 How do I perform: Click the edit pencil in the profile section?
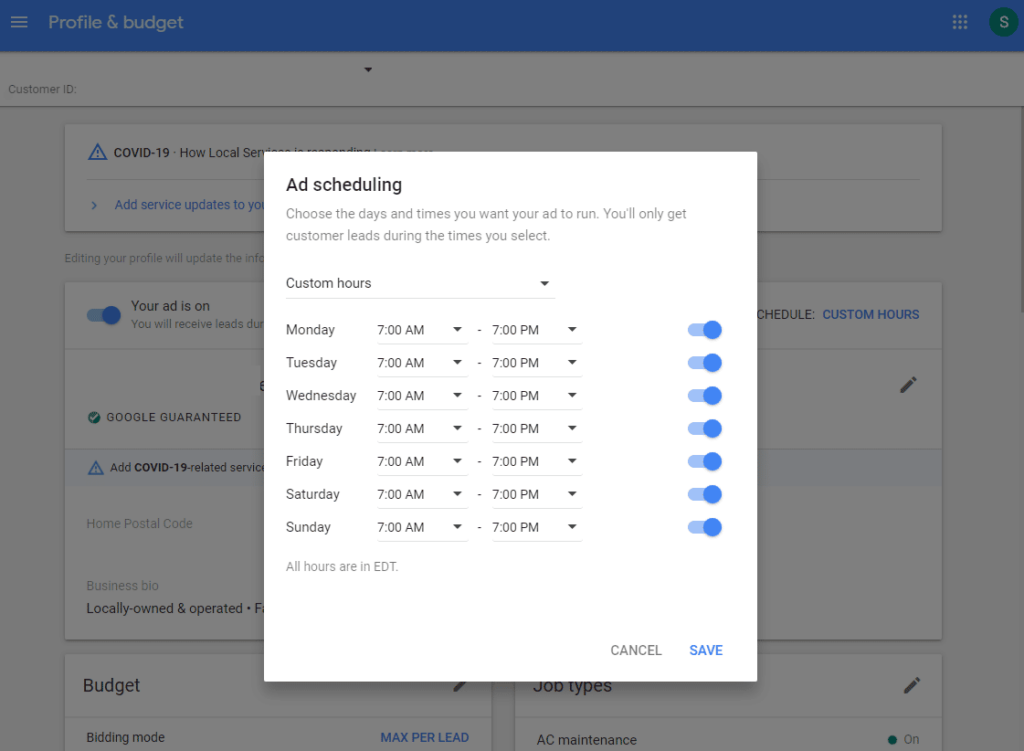click(908, 384)
